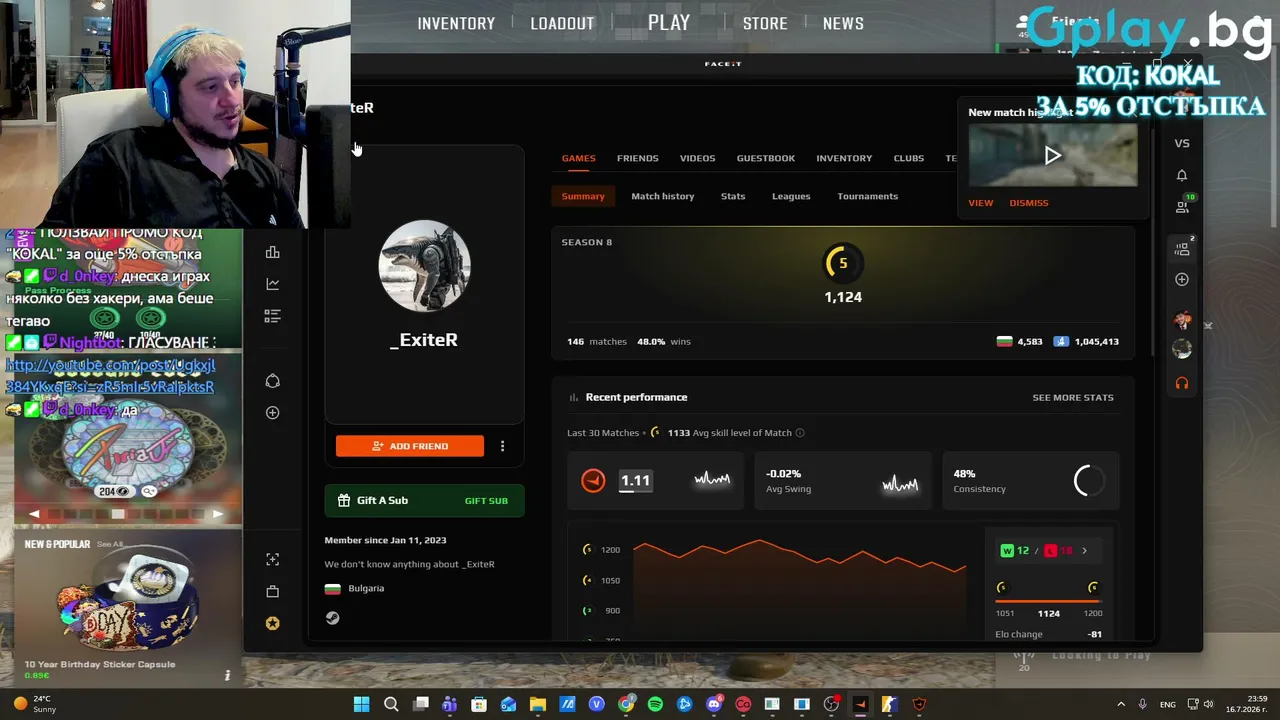1280x720 pixels.
Task: Select the Summary sub-tab
Action: pyautogui.click(x=583, y=196)
